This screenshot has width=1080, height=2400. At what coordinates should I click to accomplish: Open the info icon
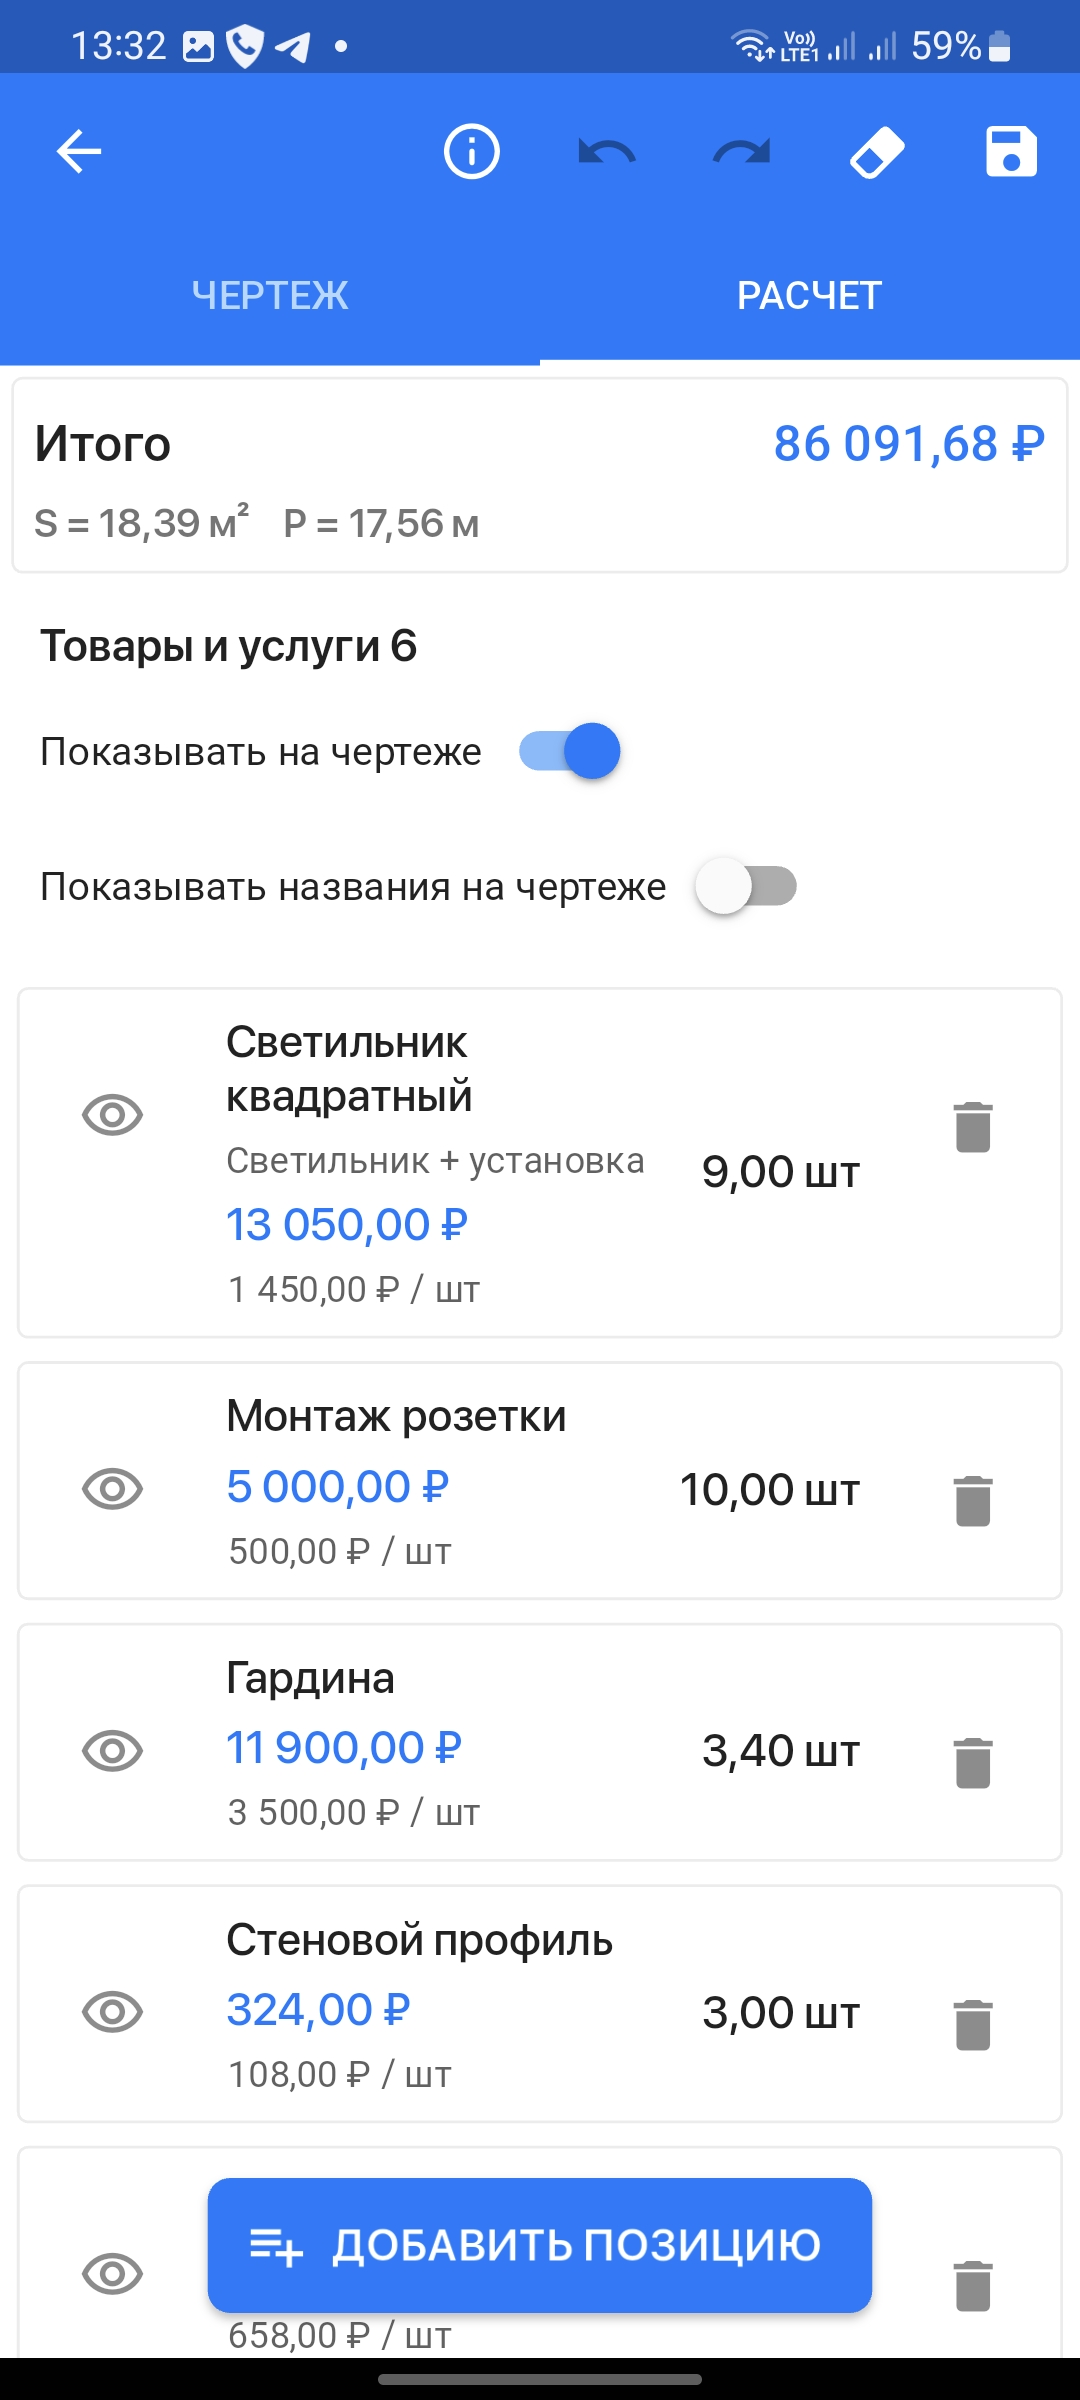pyautogui.click(x=471, y=152)
